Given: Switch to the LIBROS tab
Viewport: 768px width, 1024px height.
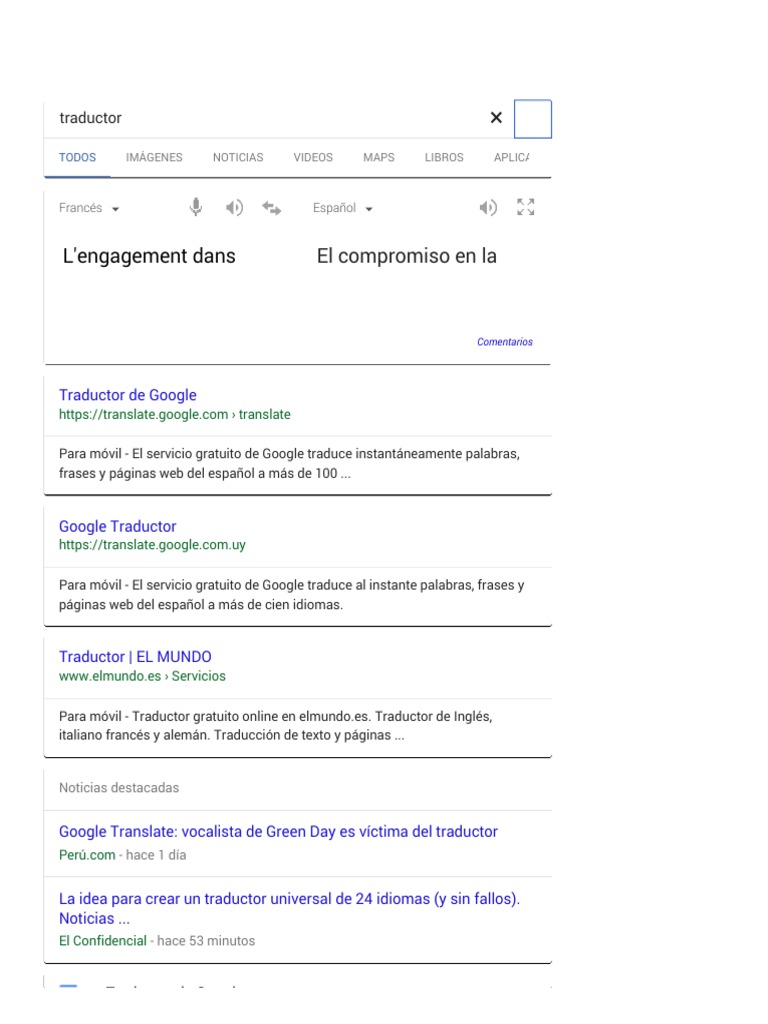Looking at the screenshot, I should 444,157.
